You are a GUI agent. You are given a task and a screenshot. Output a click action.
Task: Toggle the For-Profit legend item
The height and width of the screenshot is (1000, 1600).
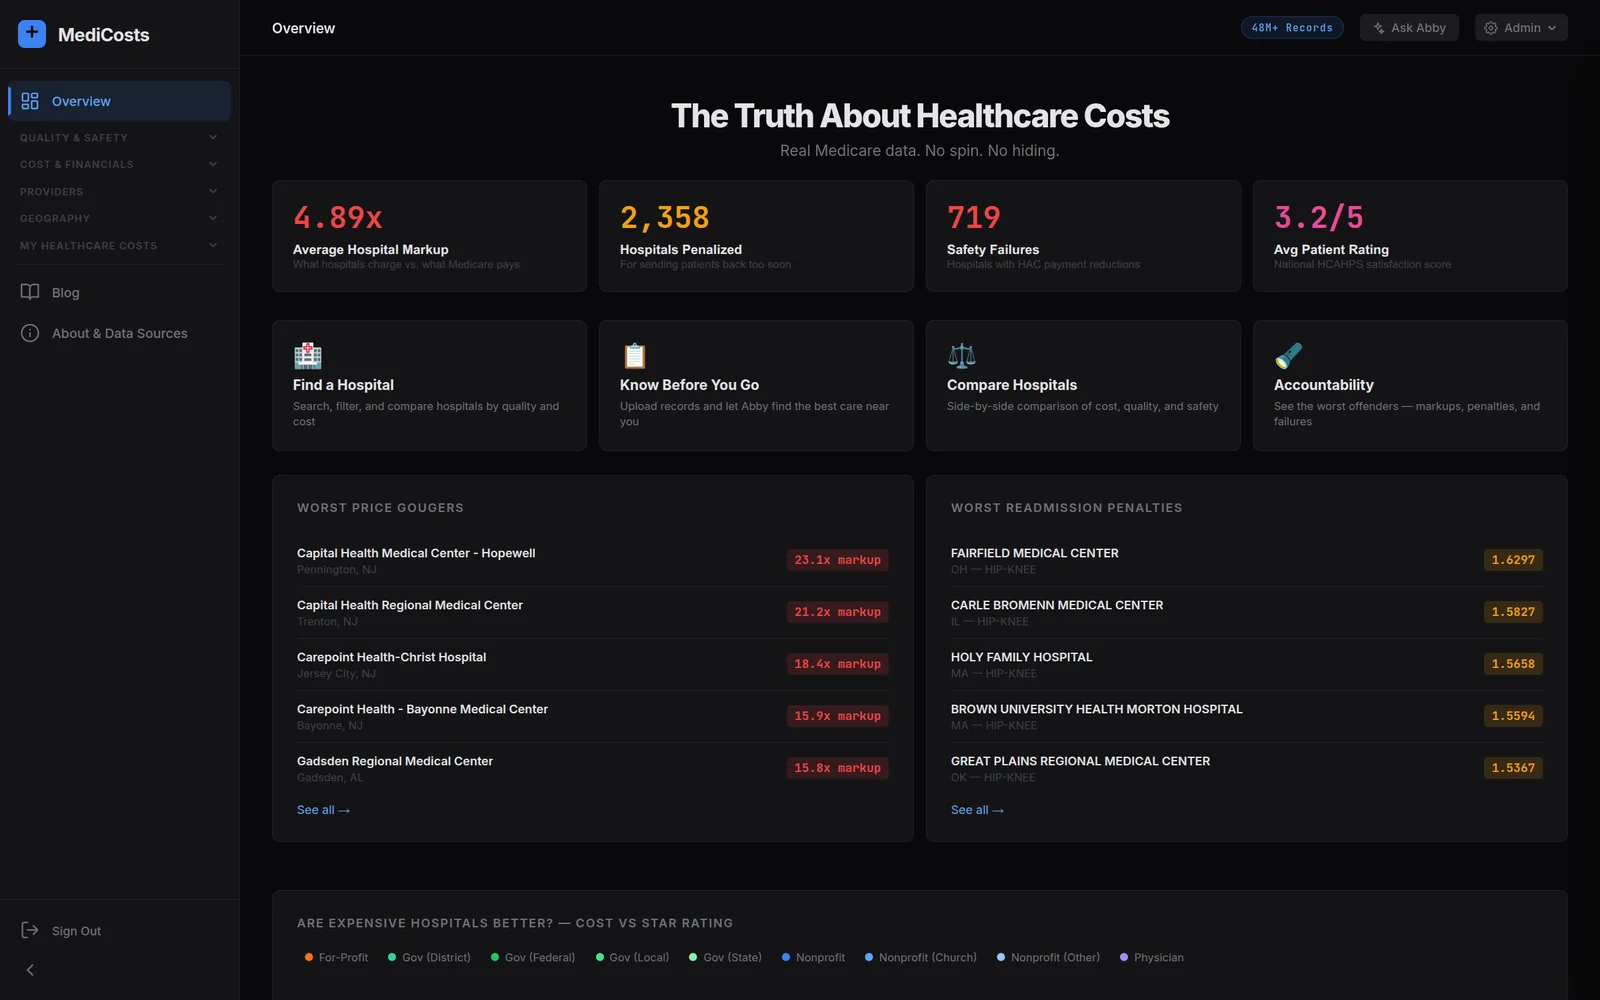pos(336,957)
